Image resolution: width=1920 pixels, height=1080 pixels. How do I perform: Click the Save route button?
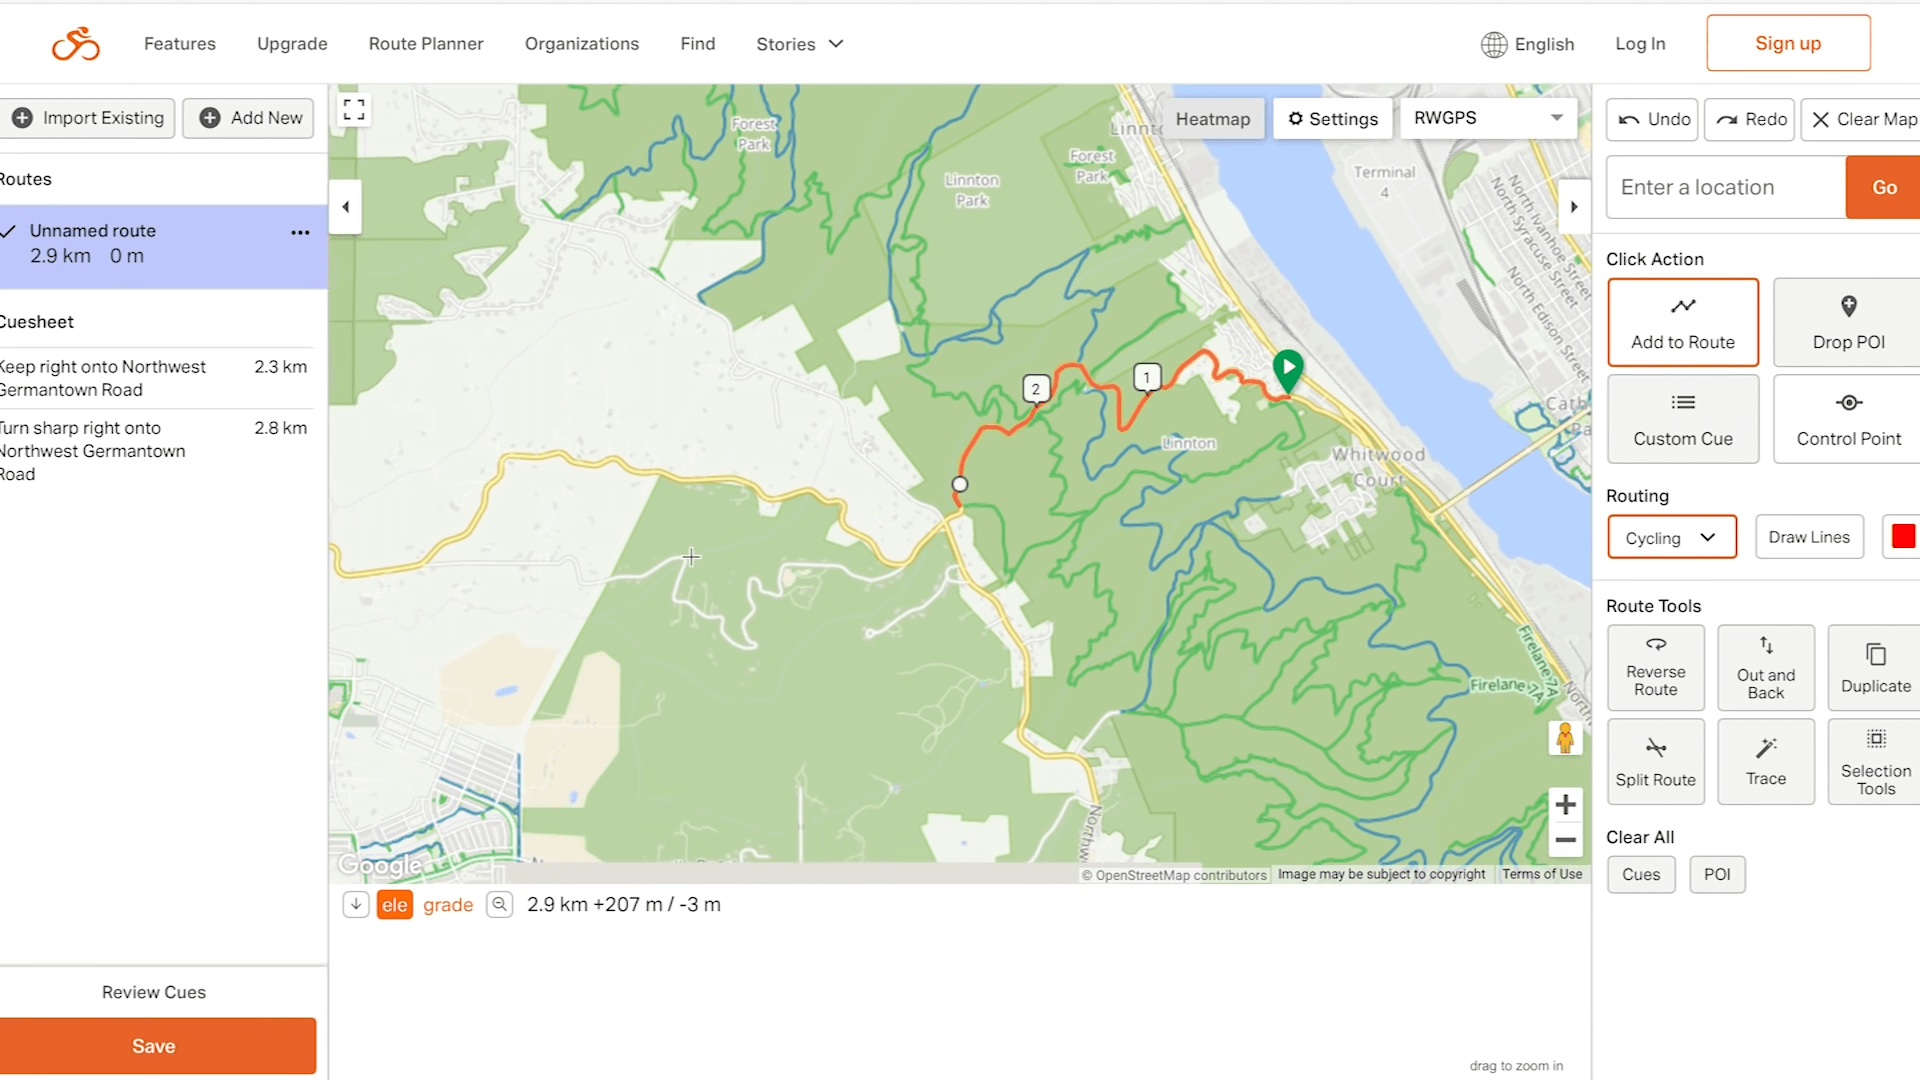(153, 1046)
